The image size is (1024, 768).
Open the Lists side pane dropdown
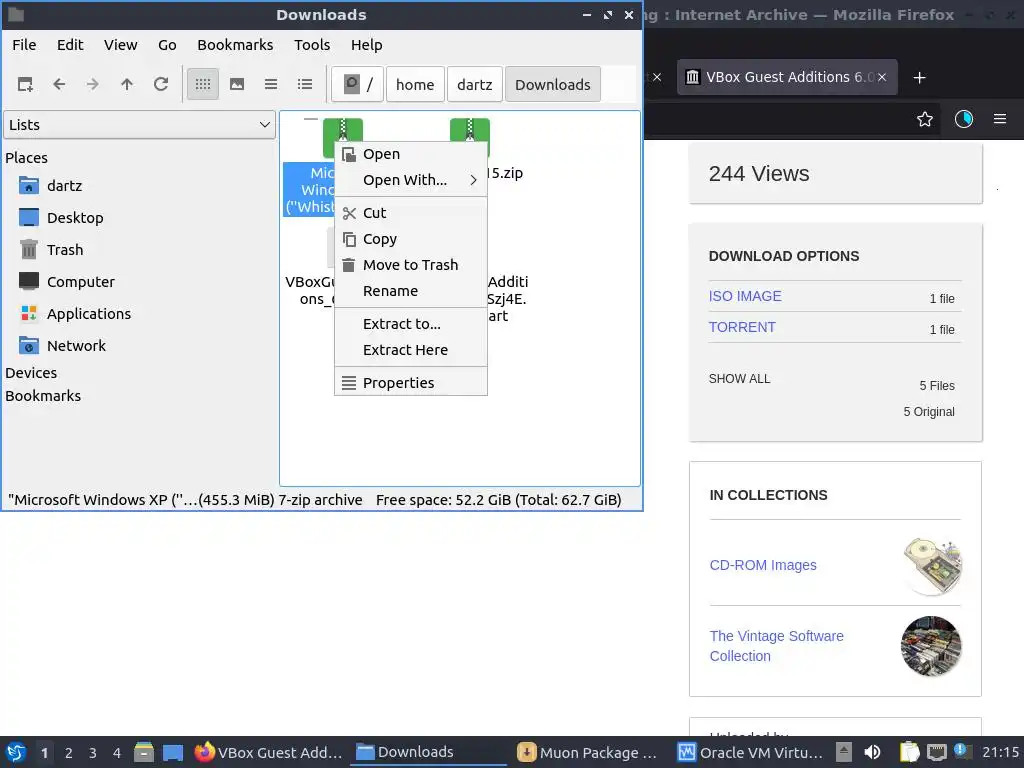139,125
